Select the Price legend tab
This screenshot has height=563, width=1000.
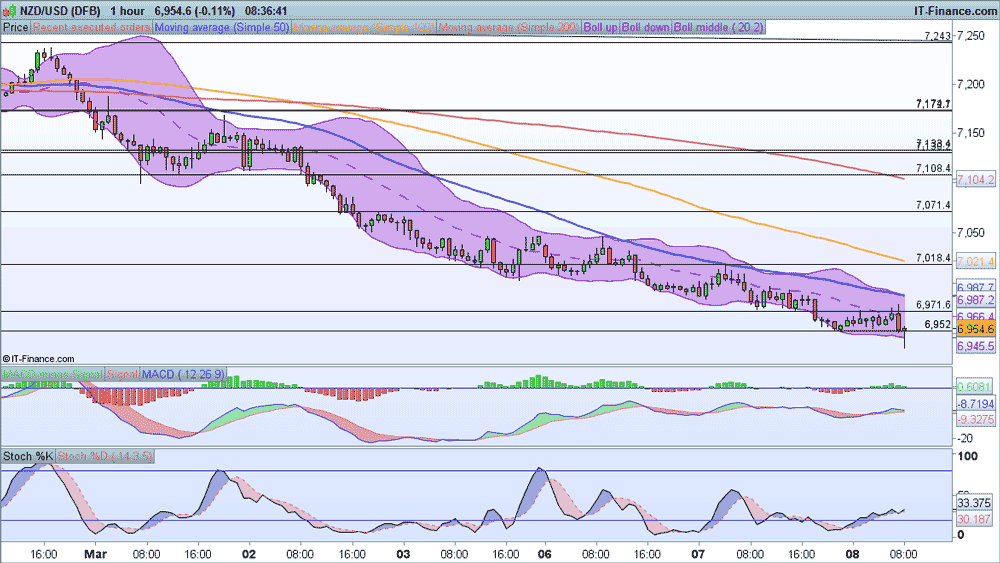point(16,27)
